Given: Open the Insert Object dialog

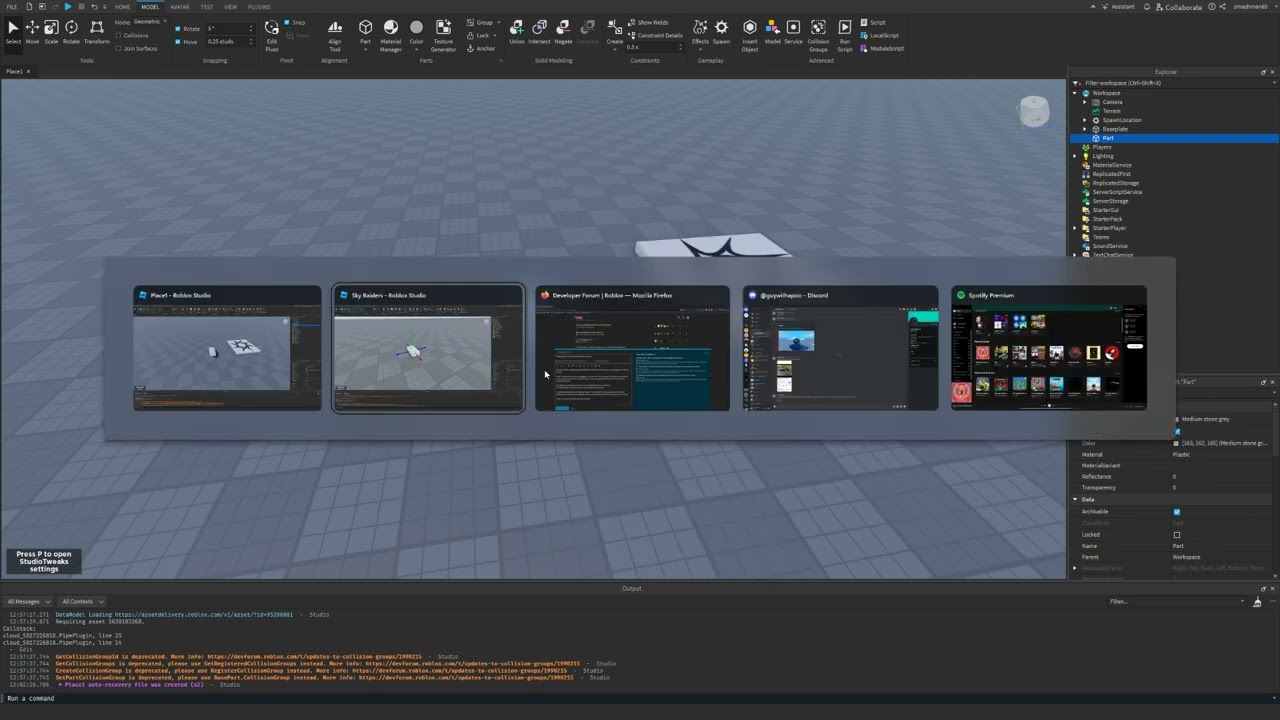Looking at the screenshot, I should coord(750,35).
